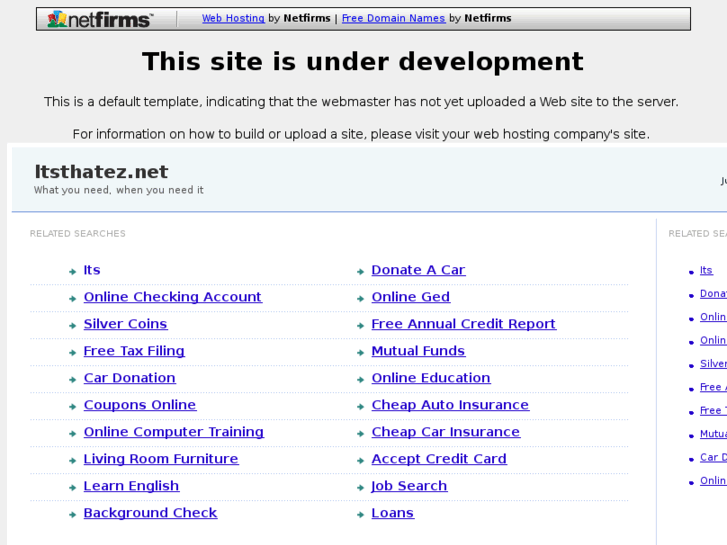727x545 pixels.
Task: Click 'What you need, when you need it' tagline
Action: point(119,190)
